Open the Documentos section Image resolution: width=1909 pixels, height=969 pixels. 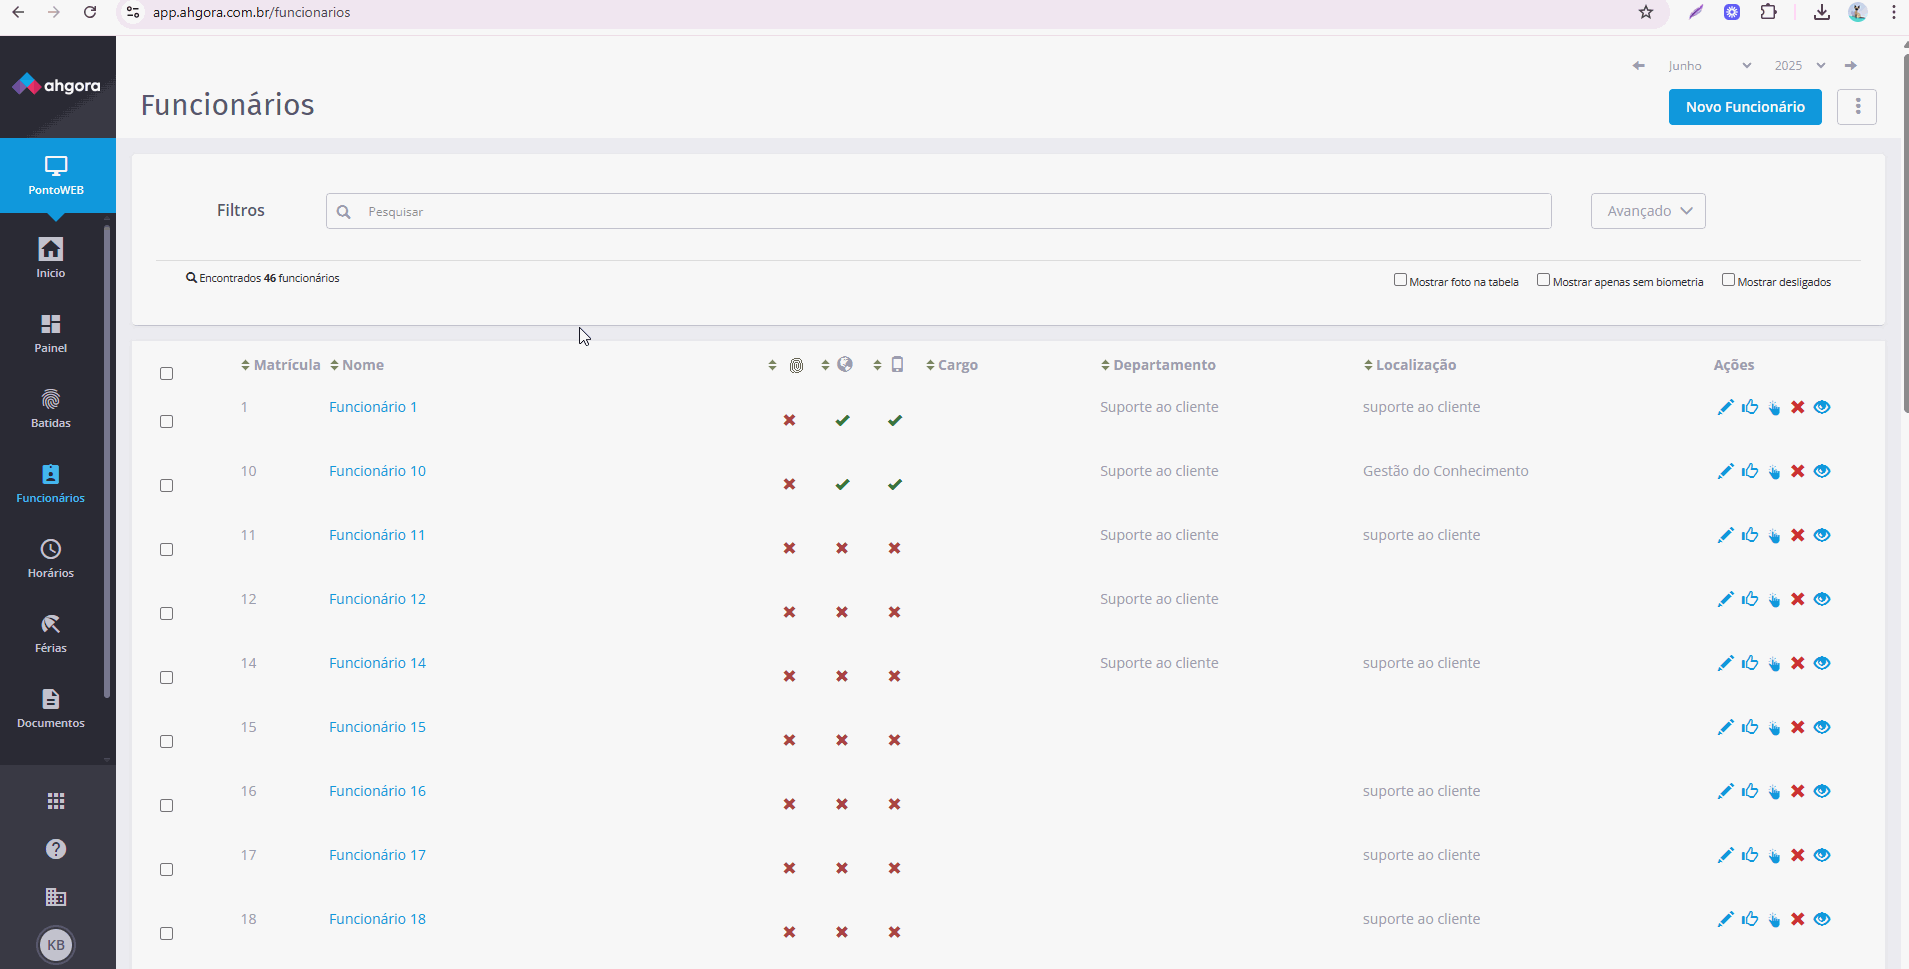click(51, 708)
